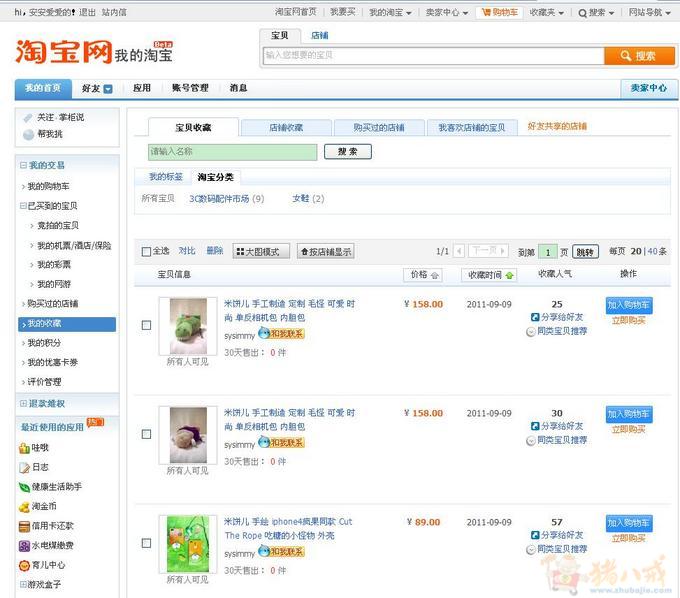Click 分享给好友 on item with popularity 57
This screenshot has height=598, width=680.
click(557, 535)
